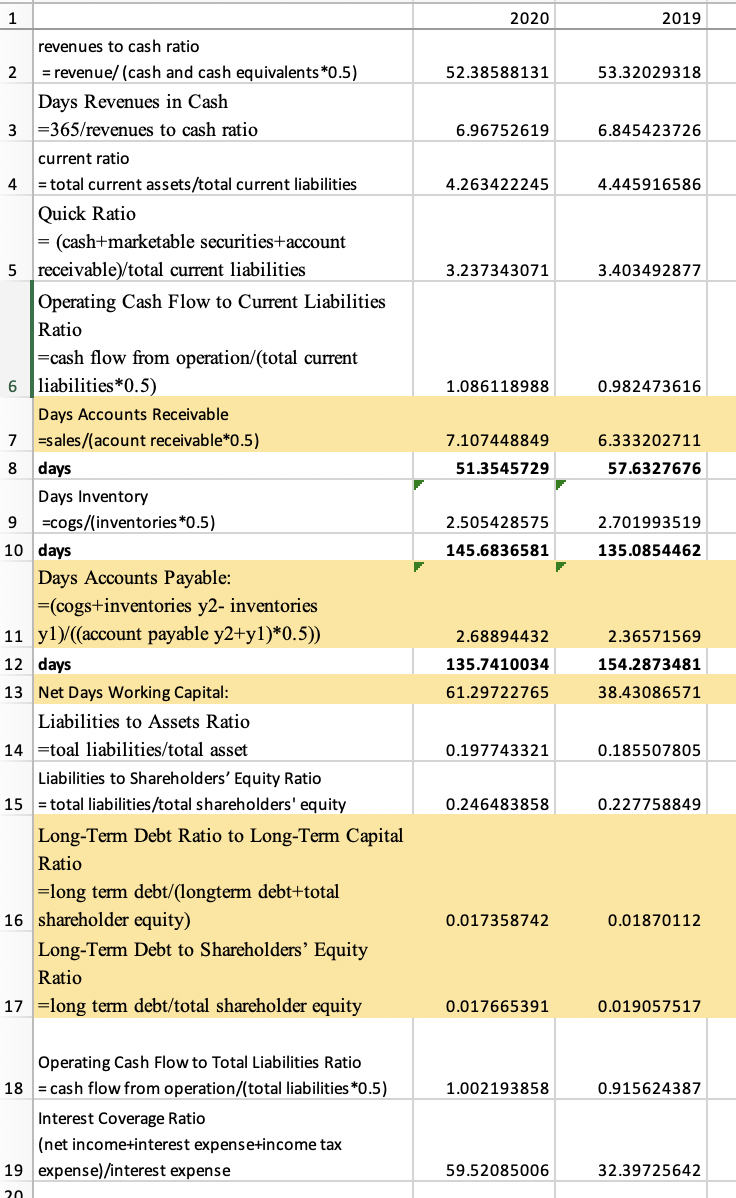Select bold value 135.0854462

click(x=631, y=548)
